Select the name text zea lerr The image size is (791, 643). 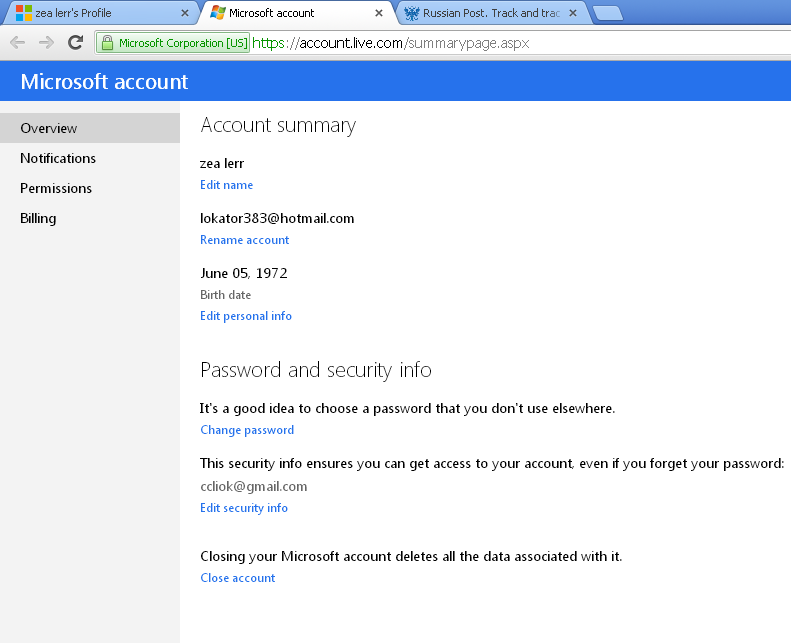[222, 163]
